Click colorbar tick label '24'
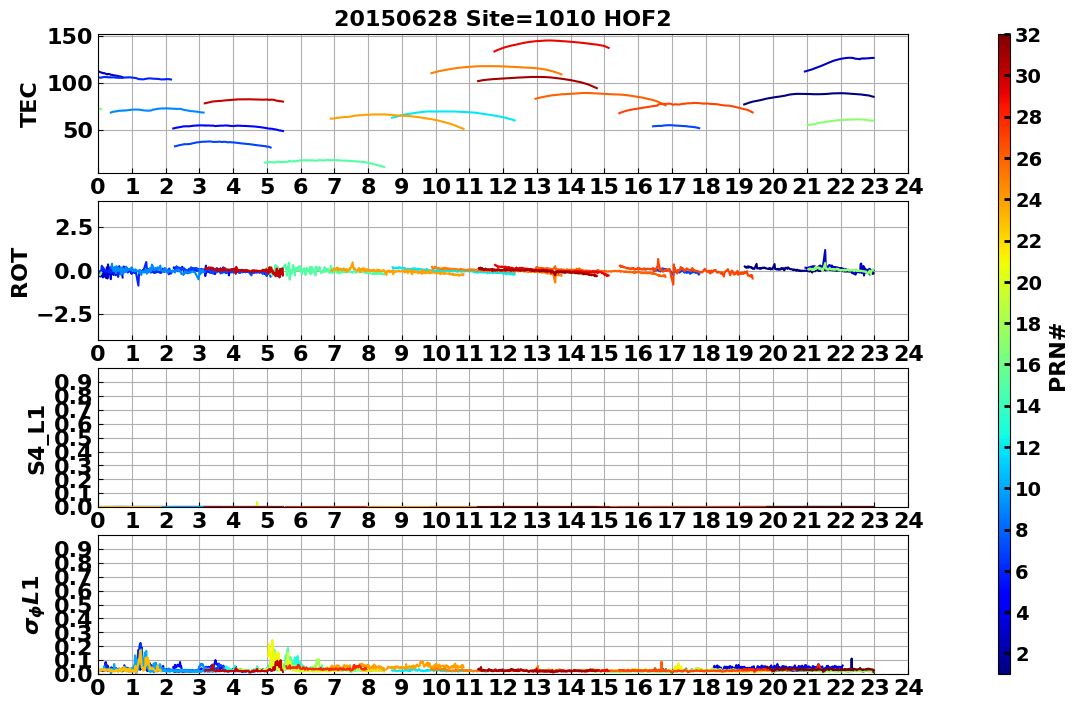The width and height of the screenshot is (1077, 709). click(1028, 200)
